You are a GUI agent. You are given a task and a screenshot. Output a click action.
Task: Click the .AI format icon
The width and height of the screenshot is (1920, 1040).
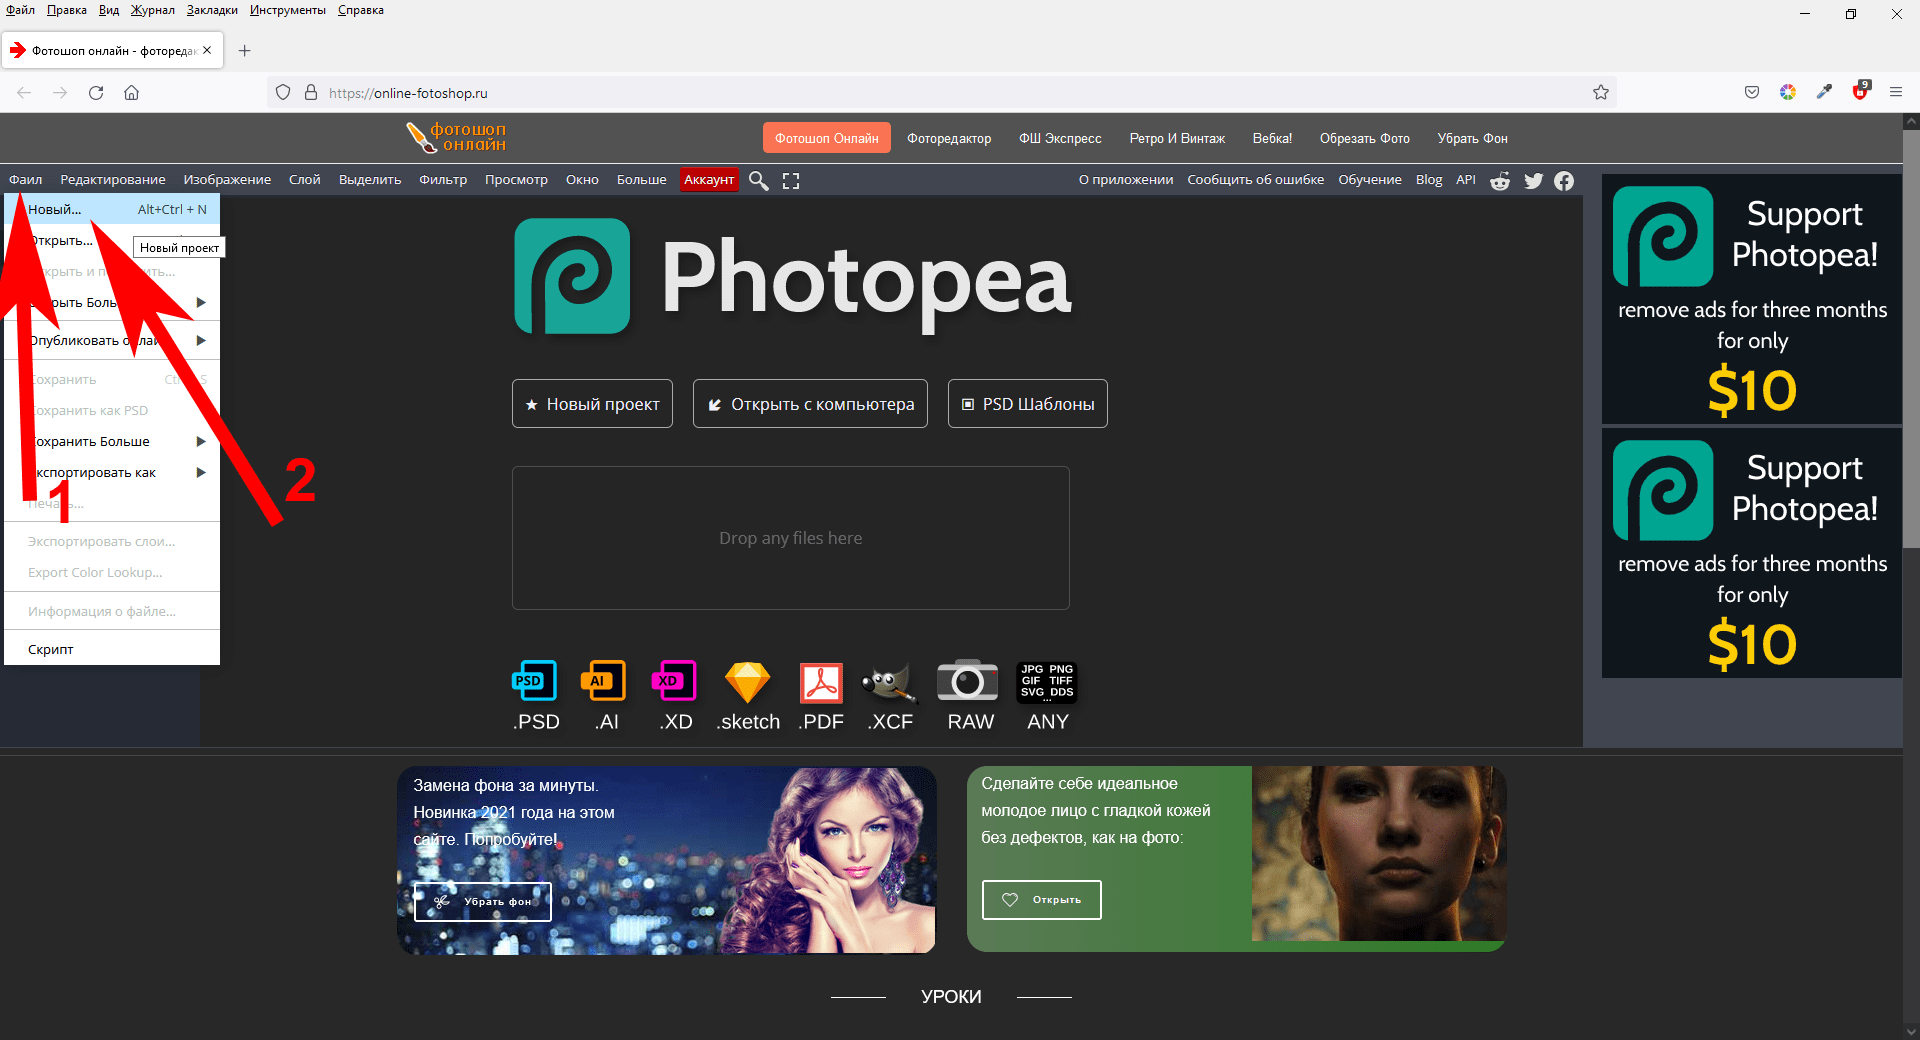click(x=604, y=681)
